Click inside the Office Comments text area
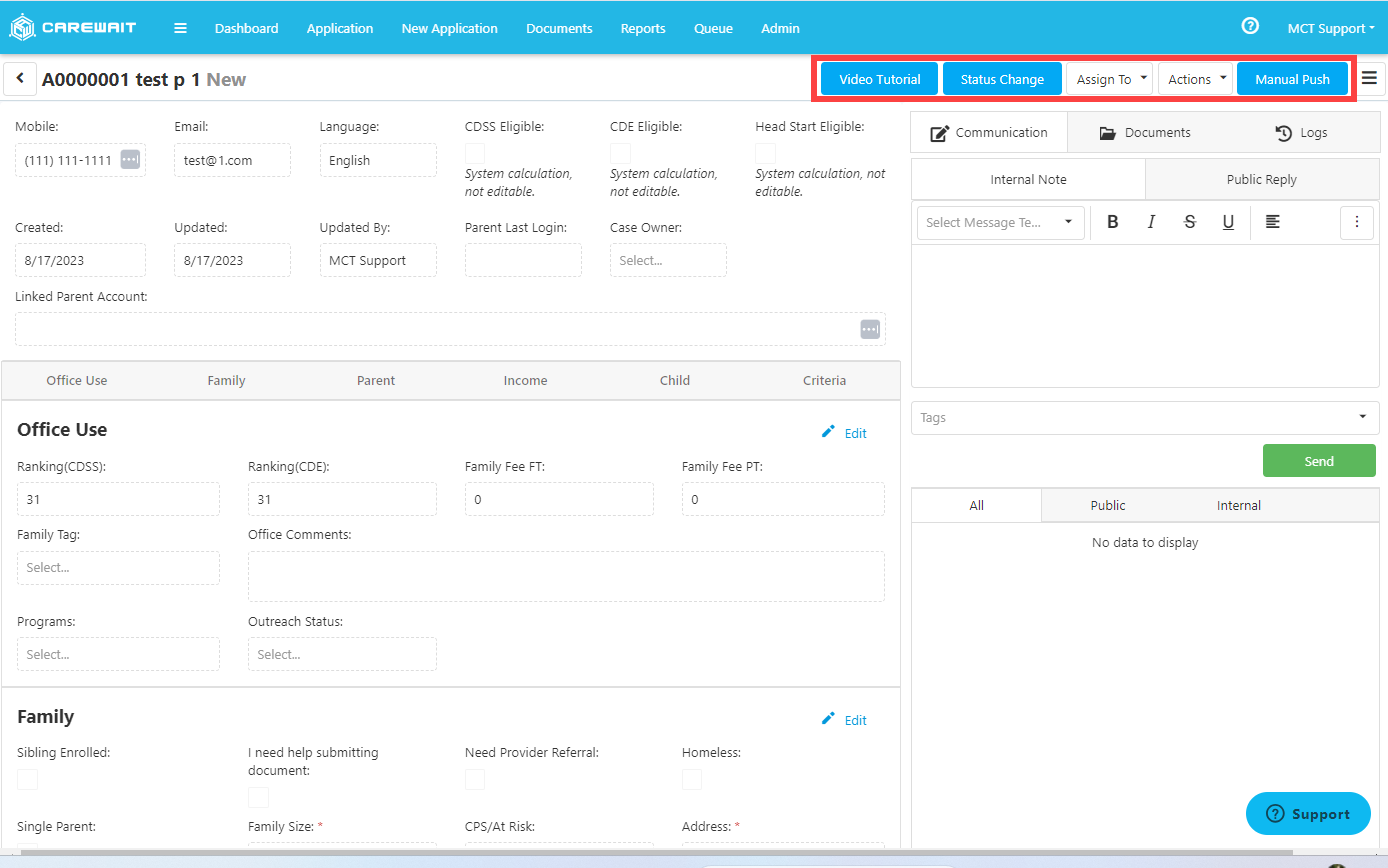 coord(566,575)
